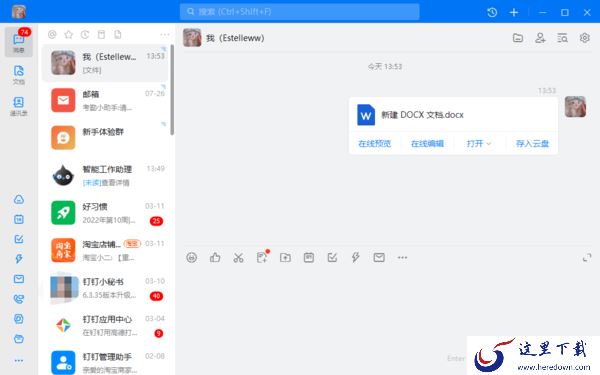Open the to-do checklist sidebar icon
600x375 pixels.
coord(19,239)
